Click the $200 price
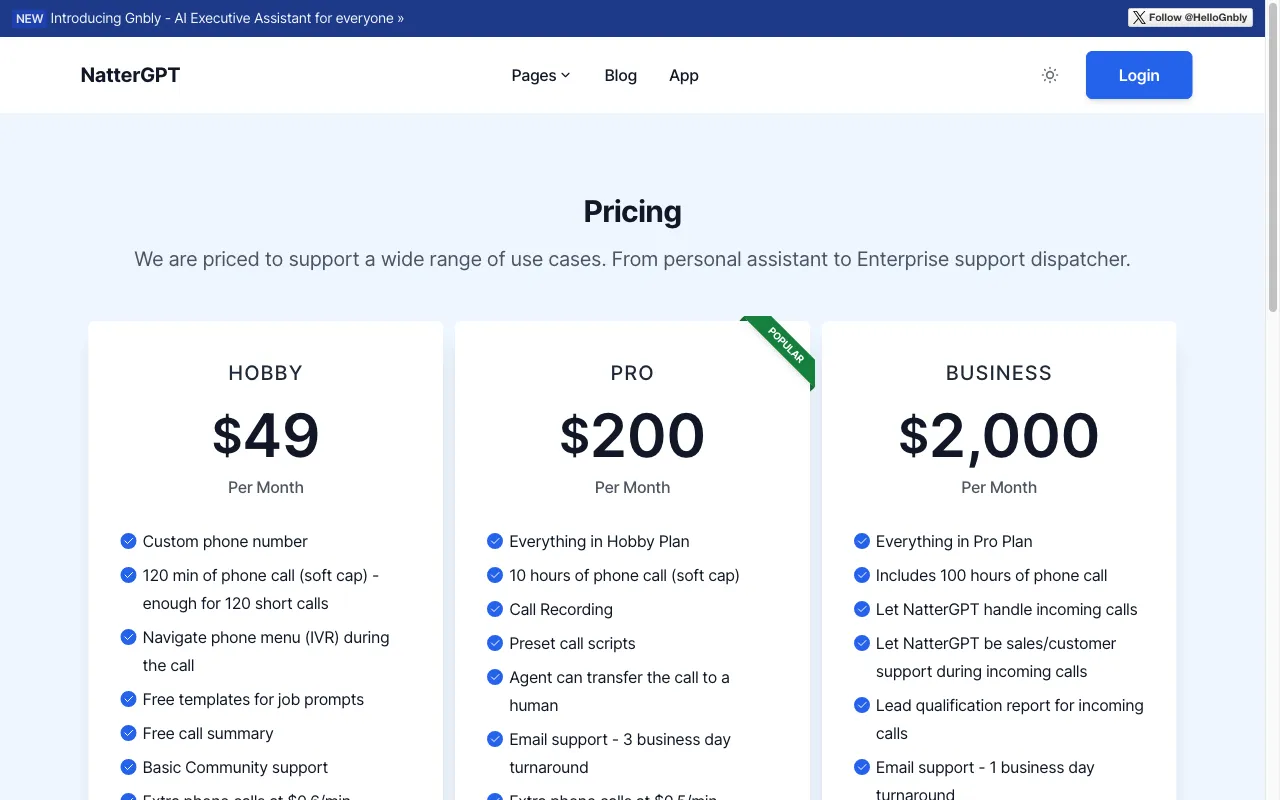This screenshot has width=1280, height=800. (632, 435)
